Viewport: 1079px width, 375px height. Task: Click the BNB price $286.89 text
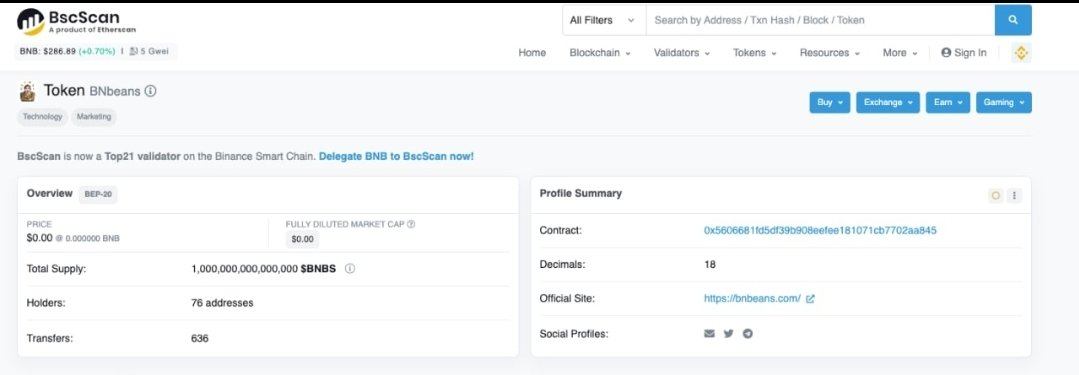(x=47, y=51)
